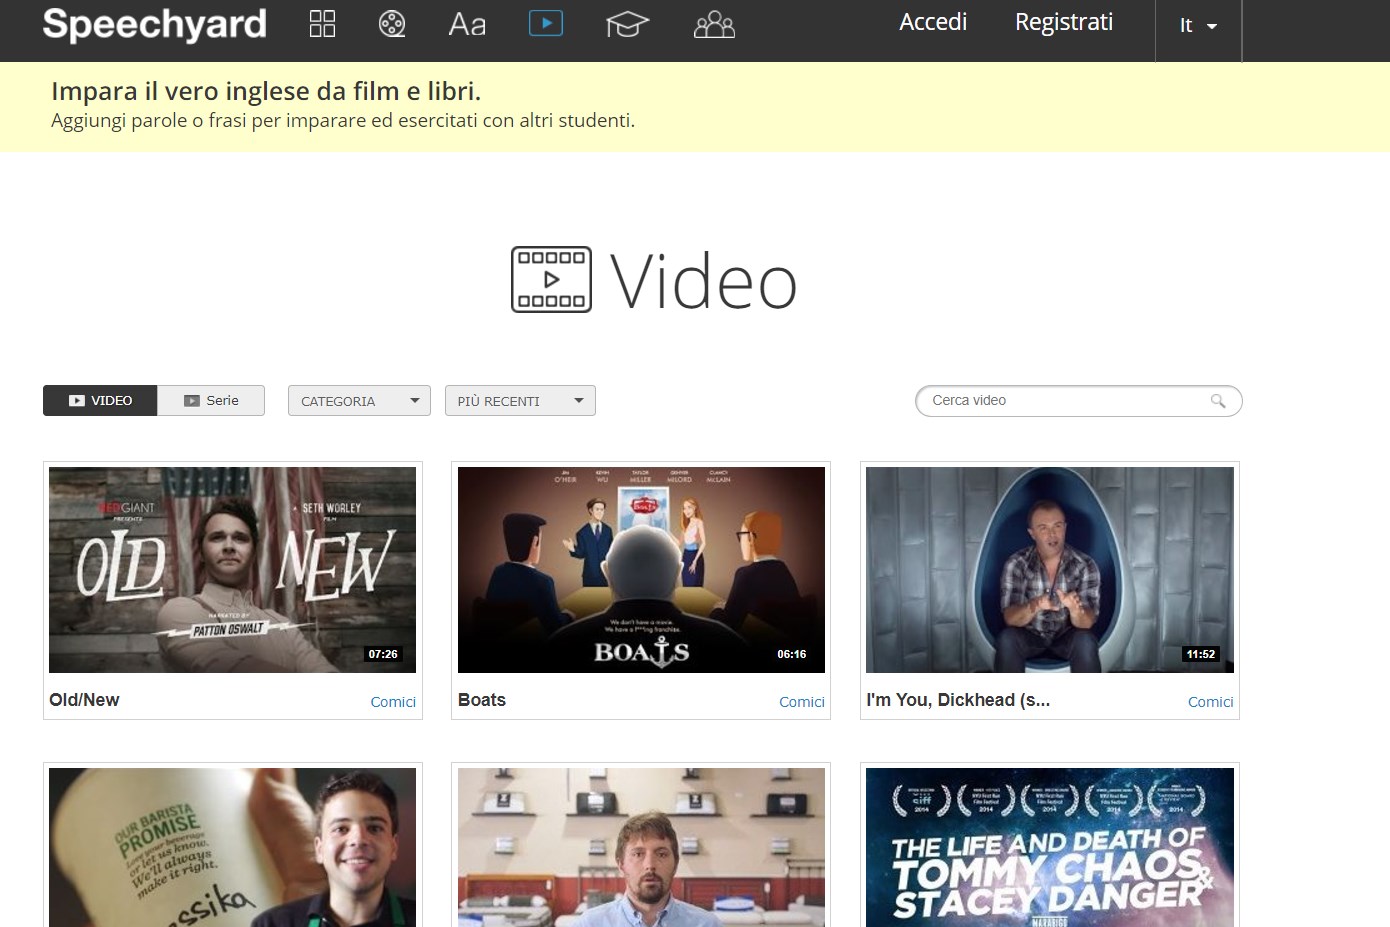Open the video play icon in navbar
1390x927 pixels.
click(546, 22)
